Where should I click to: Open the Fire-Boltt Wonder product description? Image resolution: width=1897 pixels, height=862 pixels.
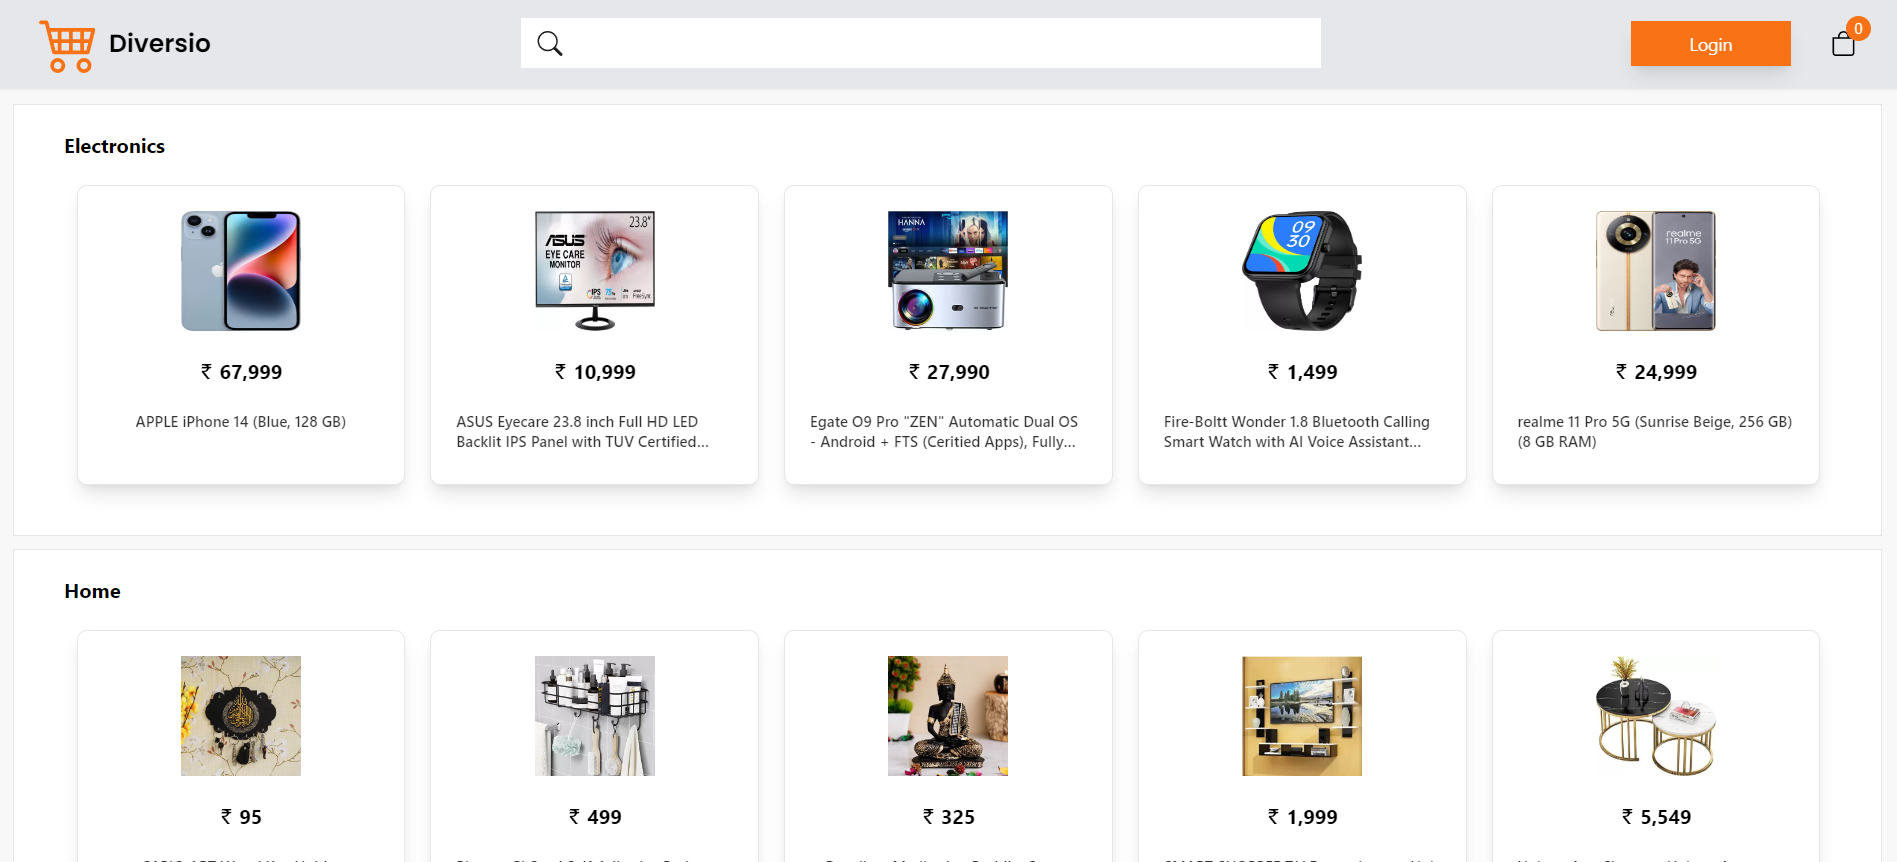[x=1297, y=432]
